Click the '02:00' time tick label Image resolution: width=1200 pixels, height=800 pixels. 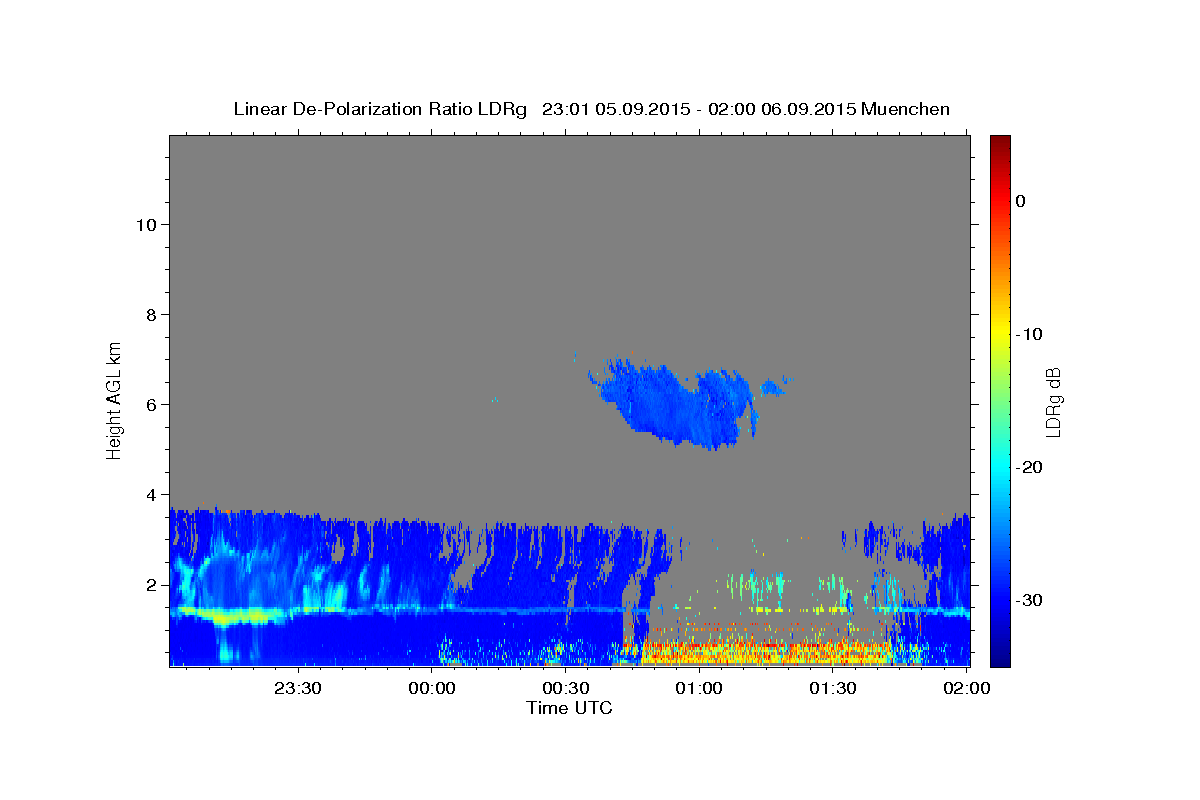point(967,688)
